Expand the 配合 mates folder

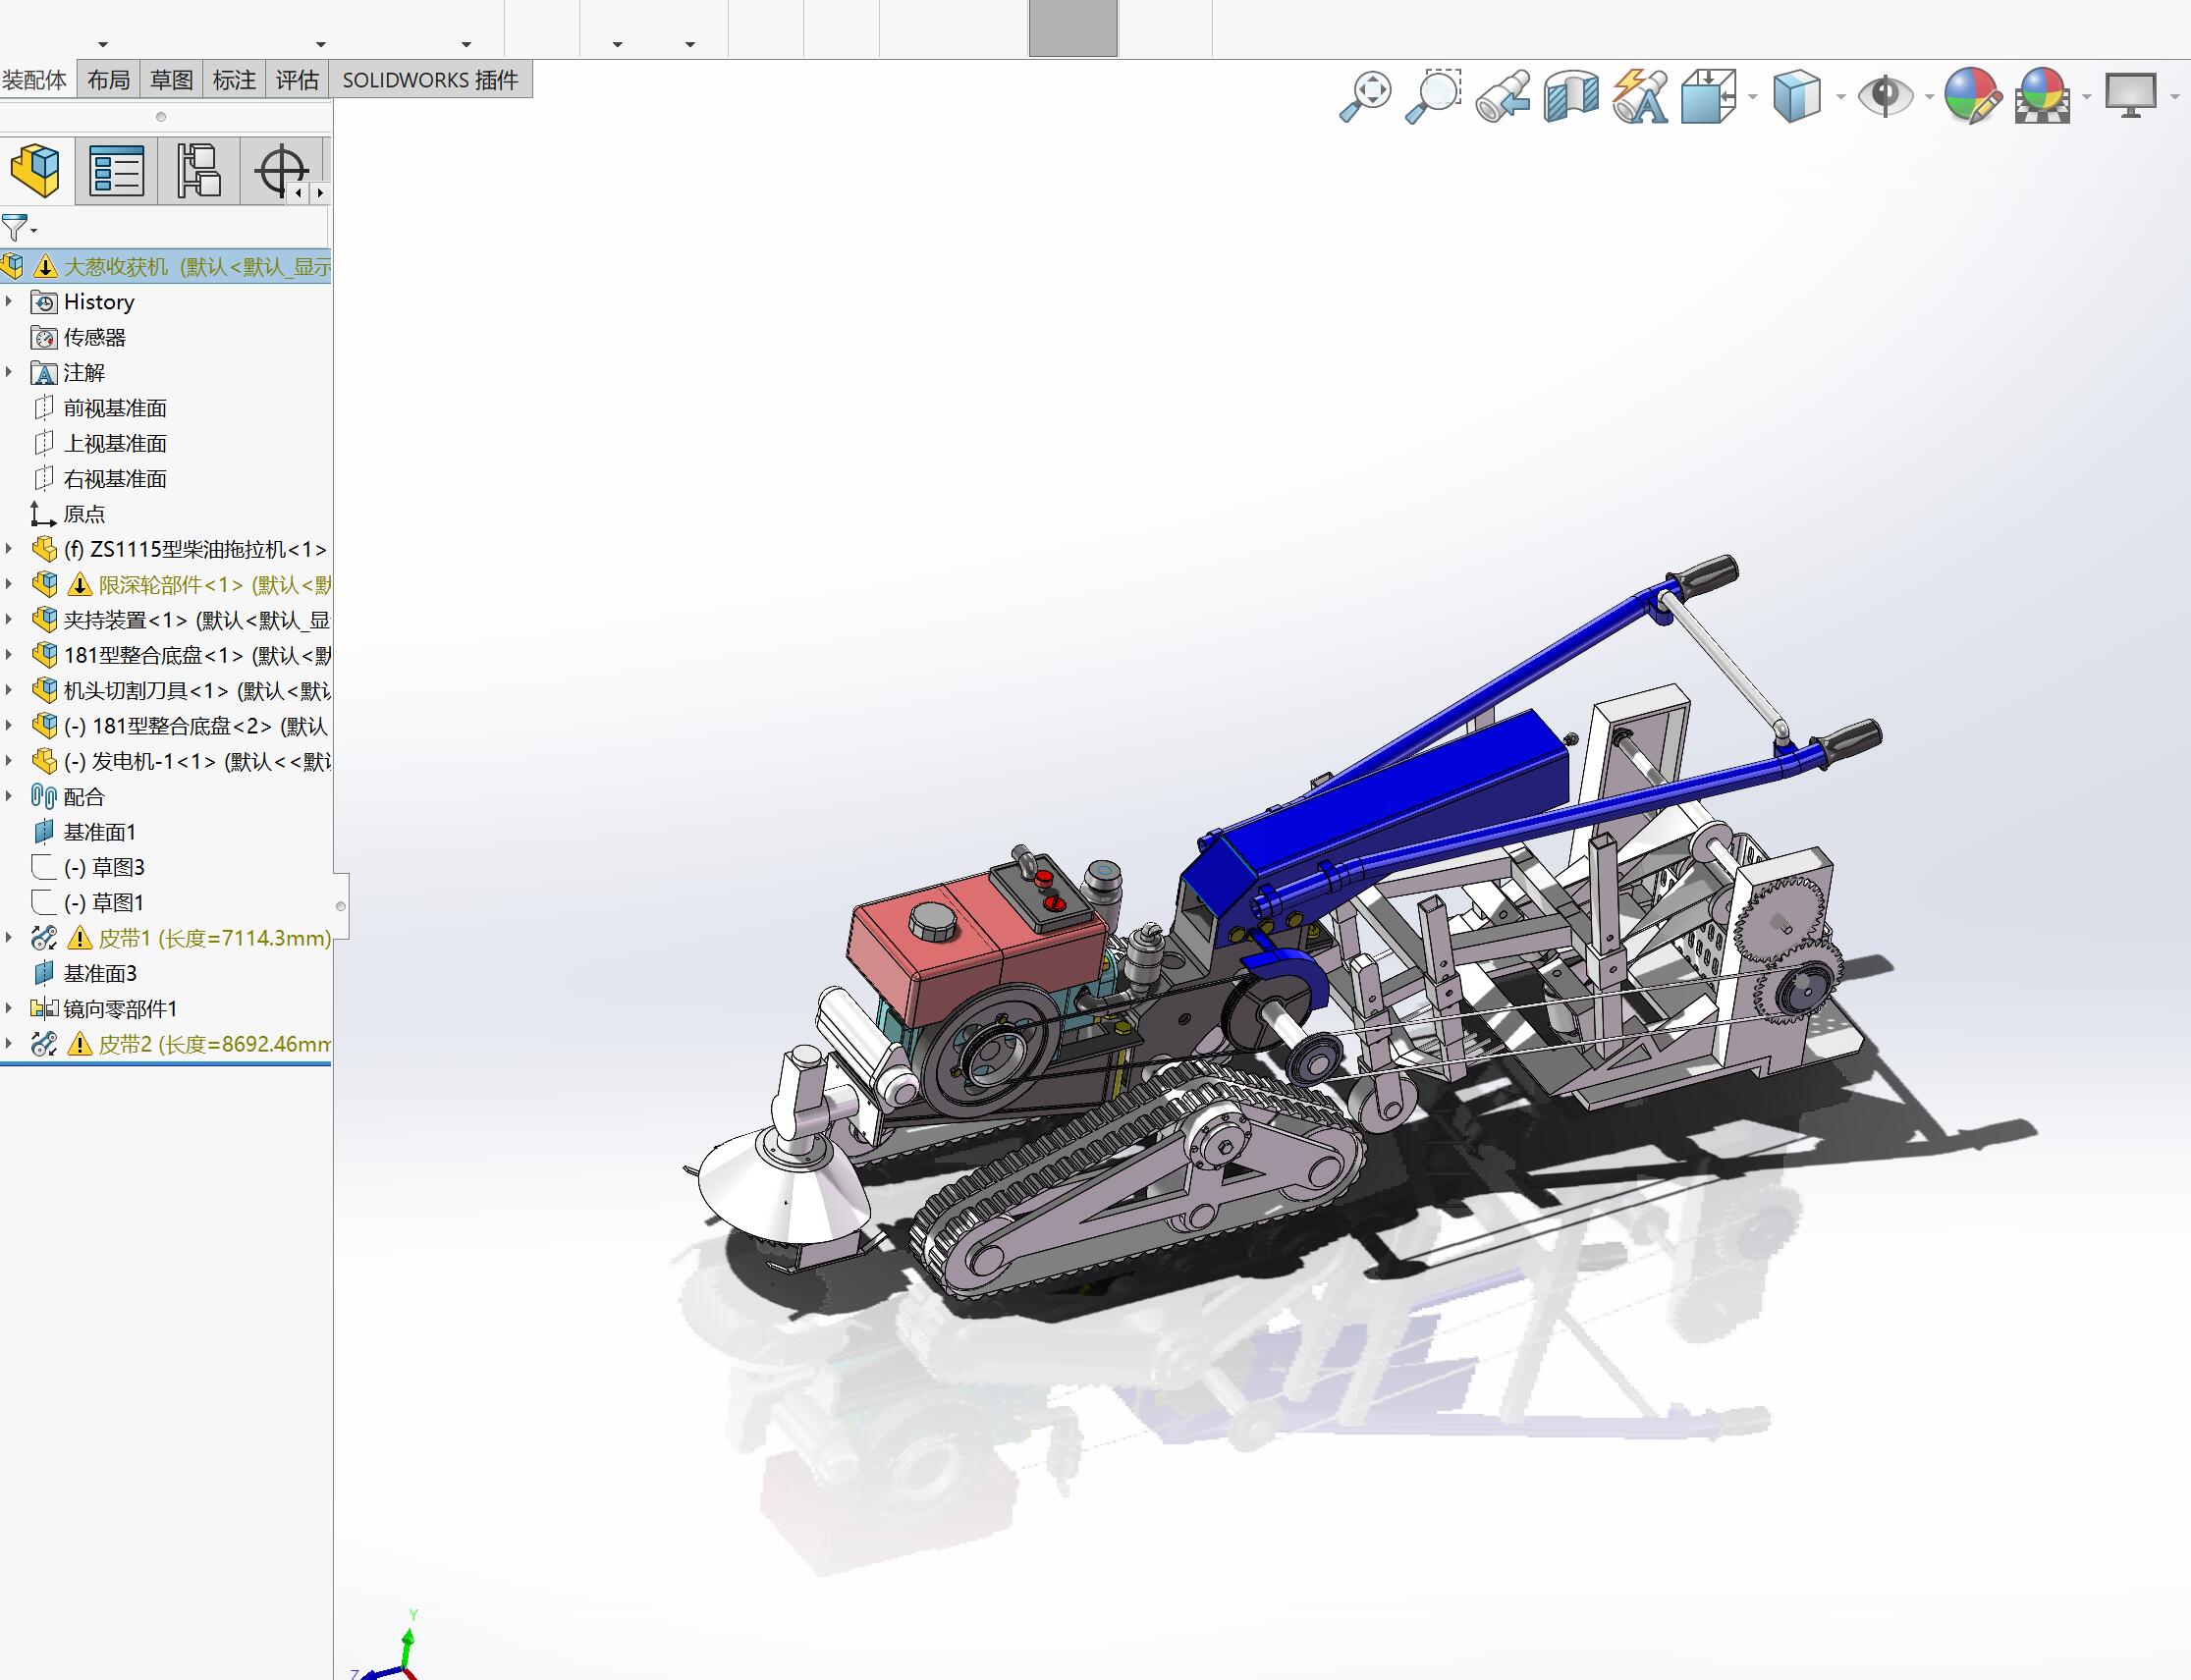[x=9, y=796]
